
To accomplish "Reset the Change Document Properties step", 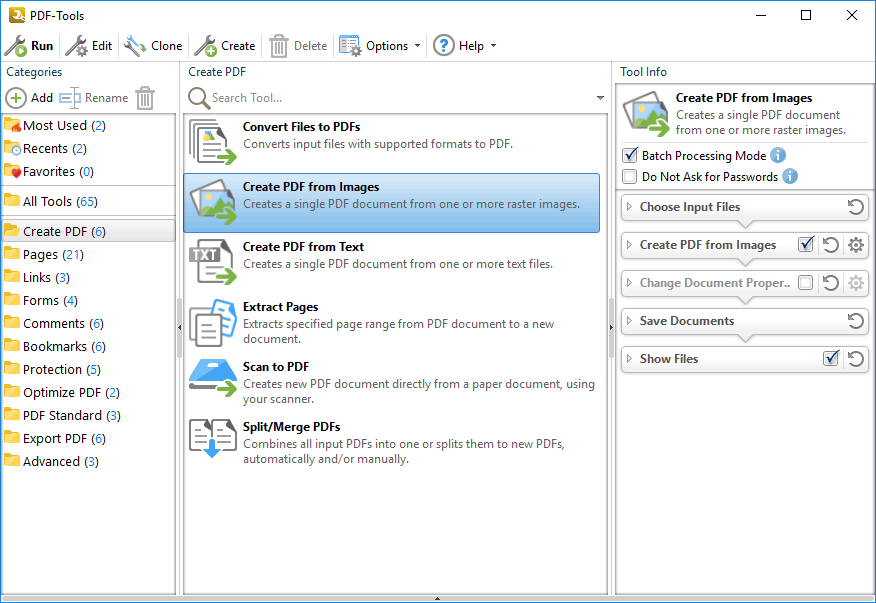I will click(831, 283).
